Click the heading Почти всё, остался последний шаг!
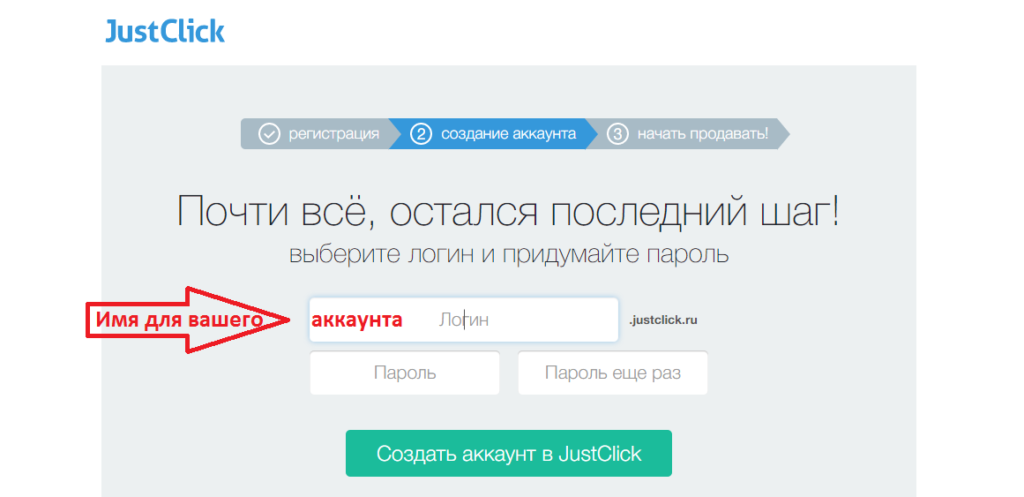The image size is (1024, 497). pos(508,212)
